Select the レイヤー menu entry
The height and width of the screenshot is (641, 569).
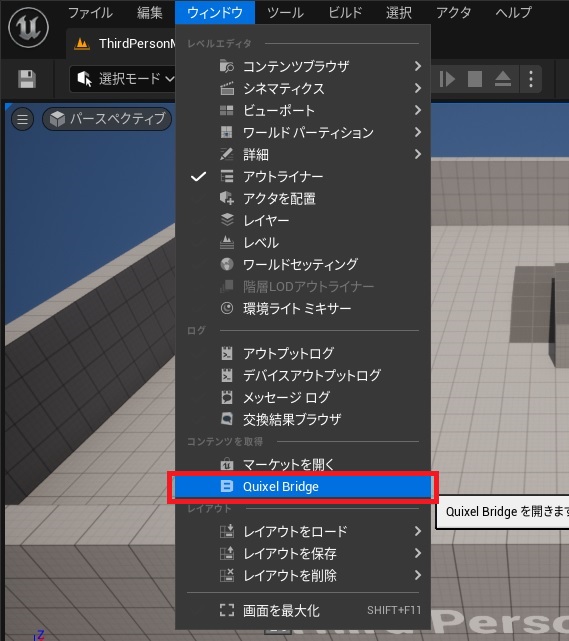[303, 220]
